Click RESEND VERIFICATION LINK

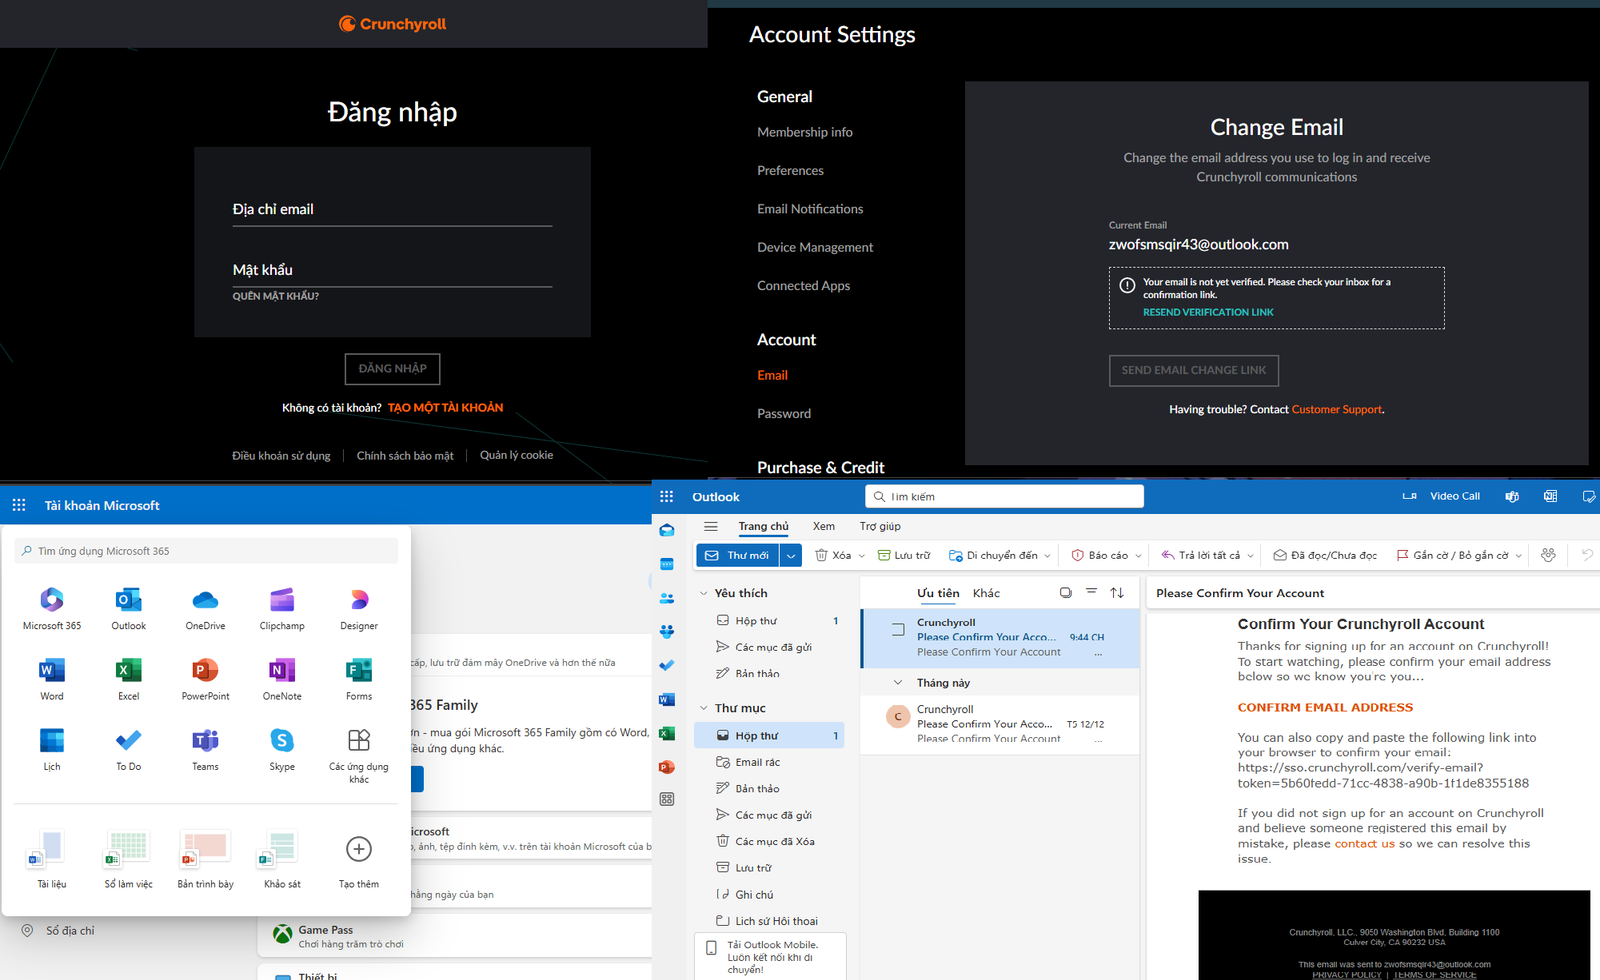tap(1208, 312)
